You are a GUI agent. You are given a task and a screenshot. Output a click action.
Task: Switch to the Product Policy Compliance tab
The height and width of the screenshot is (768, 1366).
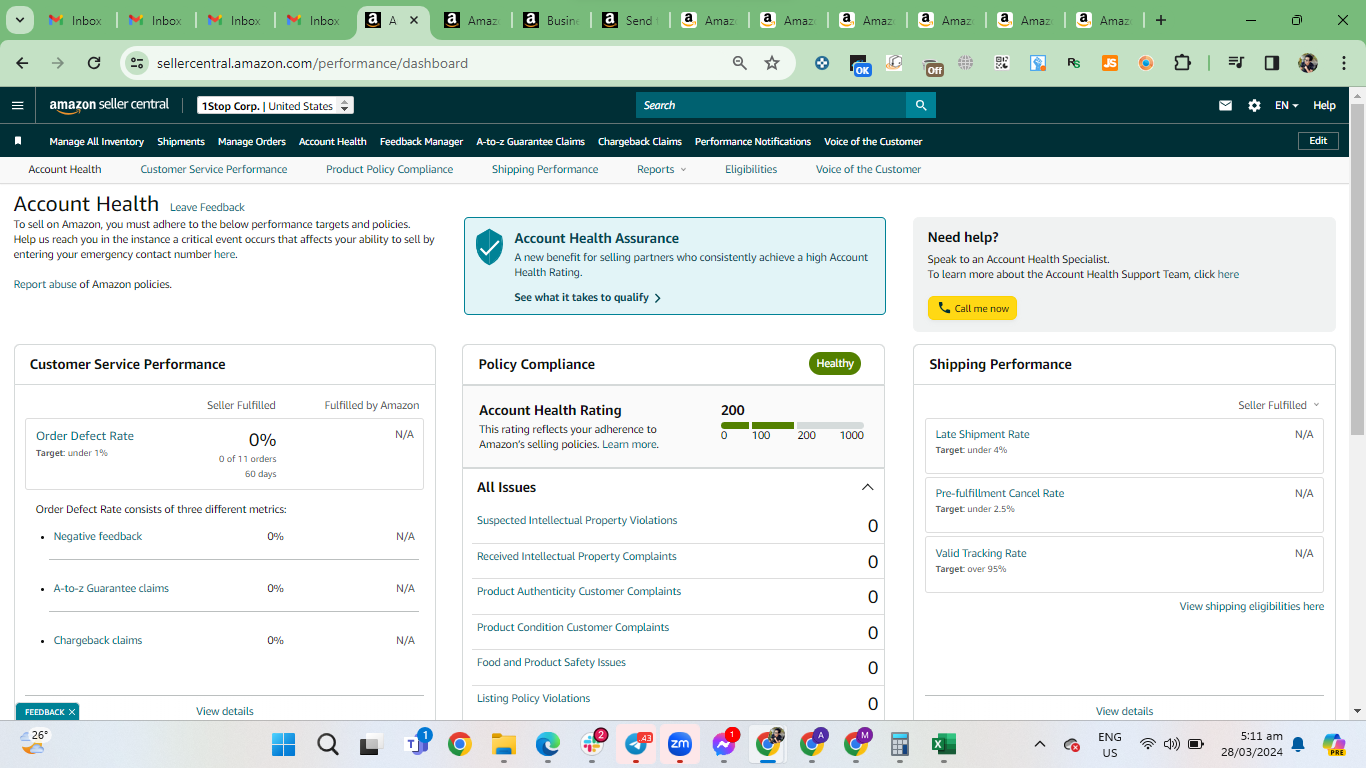(x=389, y=169)
